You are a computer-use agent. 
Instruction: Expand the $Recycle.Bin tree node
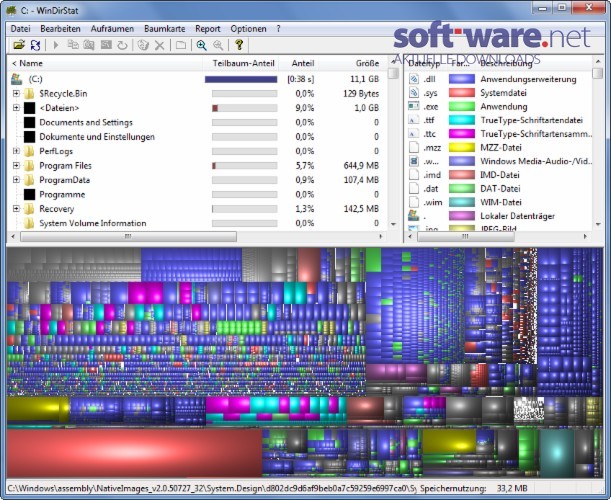16,94
